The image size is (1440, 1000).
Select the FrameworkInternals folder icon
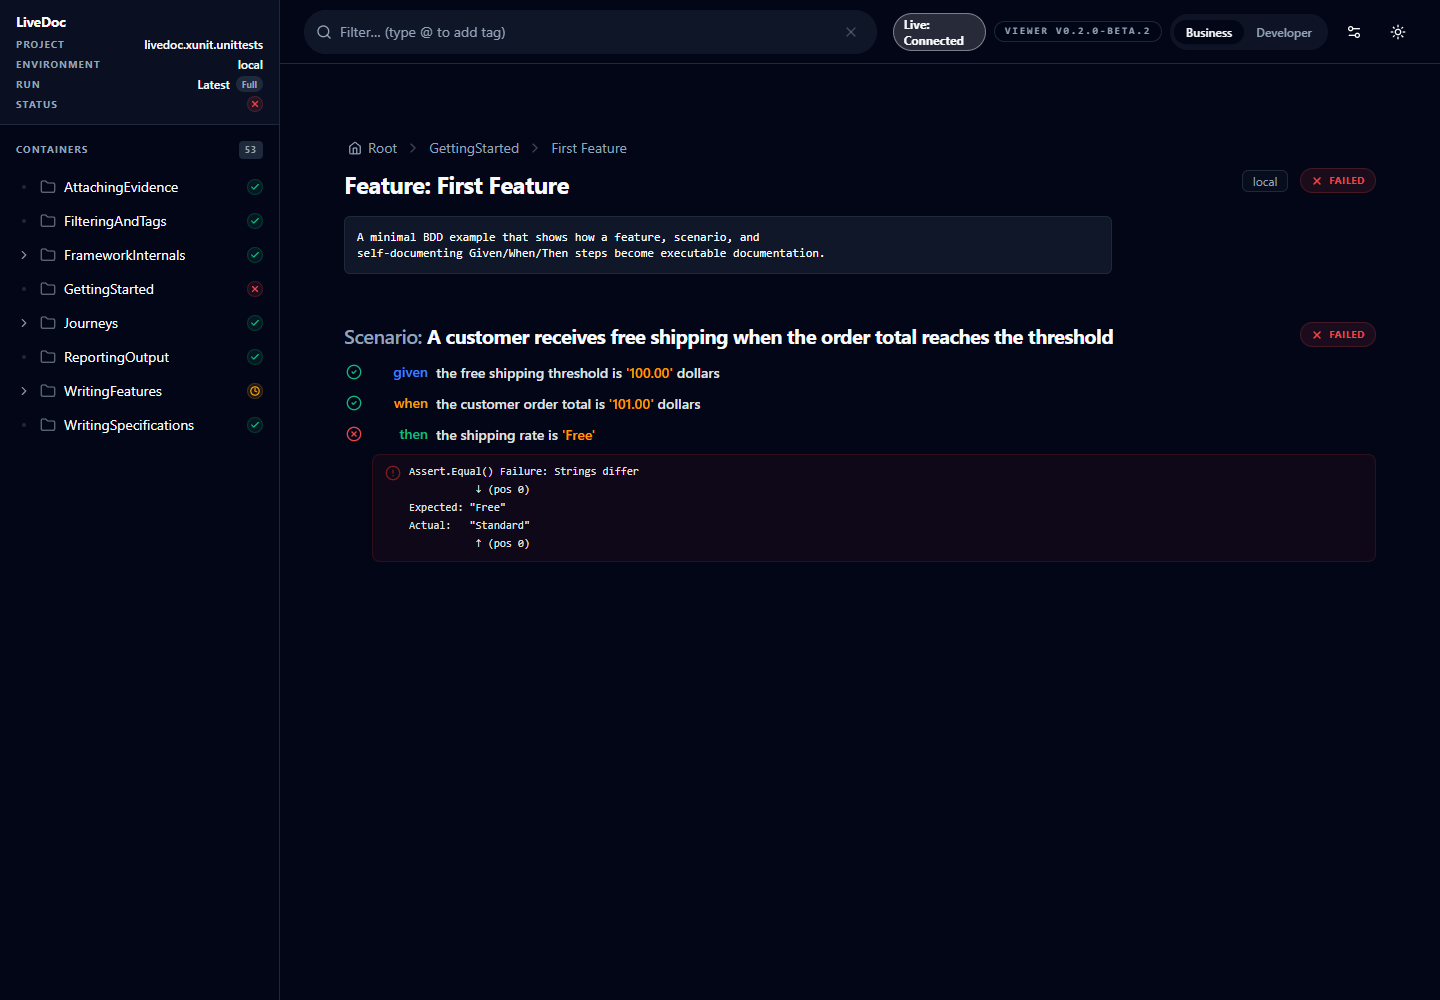(x=48, y=255)
